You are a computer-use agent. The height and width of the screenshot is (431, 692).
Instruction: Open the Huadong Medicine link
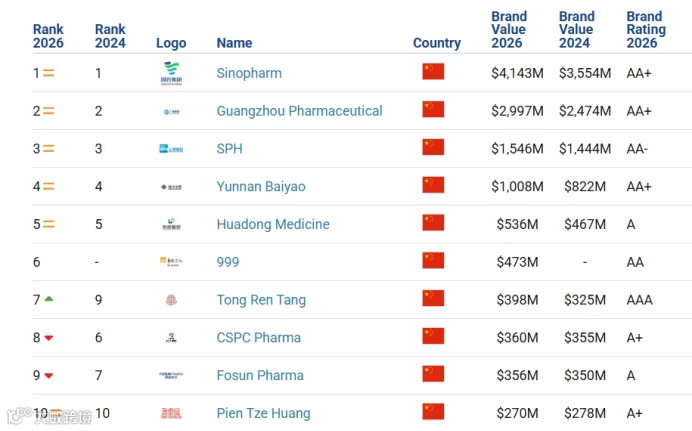click(x=273, y=224)
